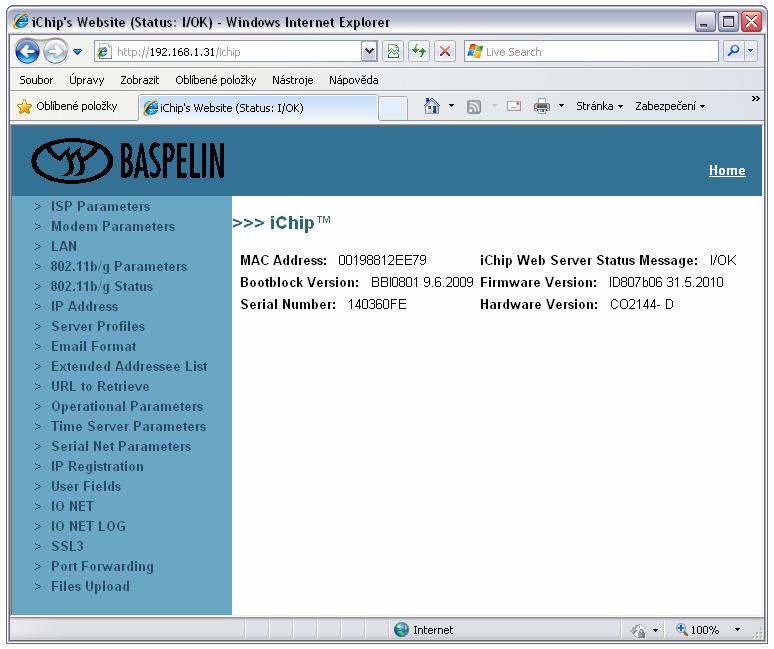This screenshot has height=649, width=774.
Task: Open the SSL3 link
Action: click(67, 546)
